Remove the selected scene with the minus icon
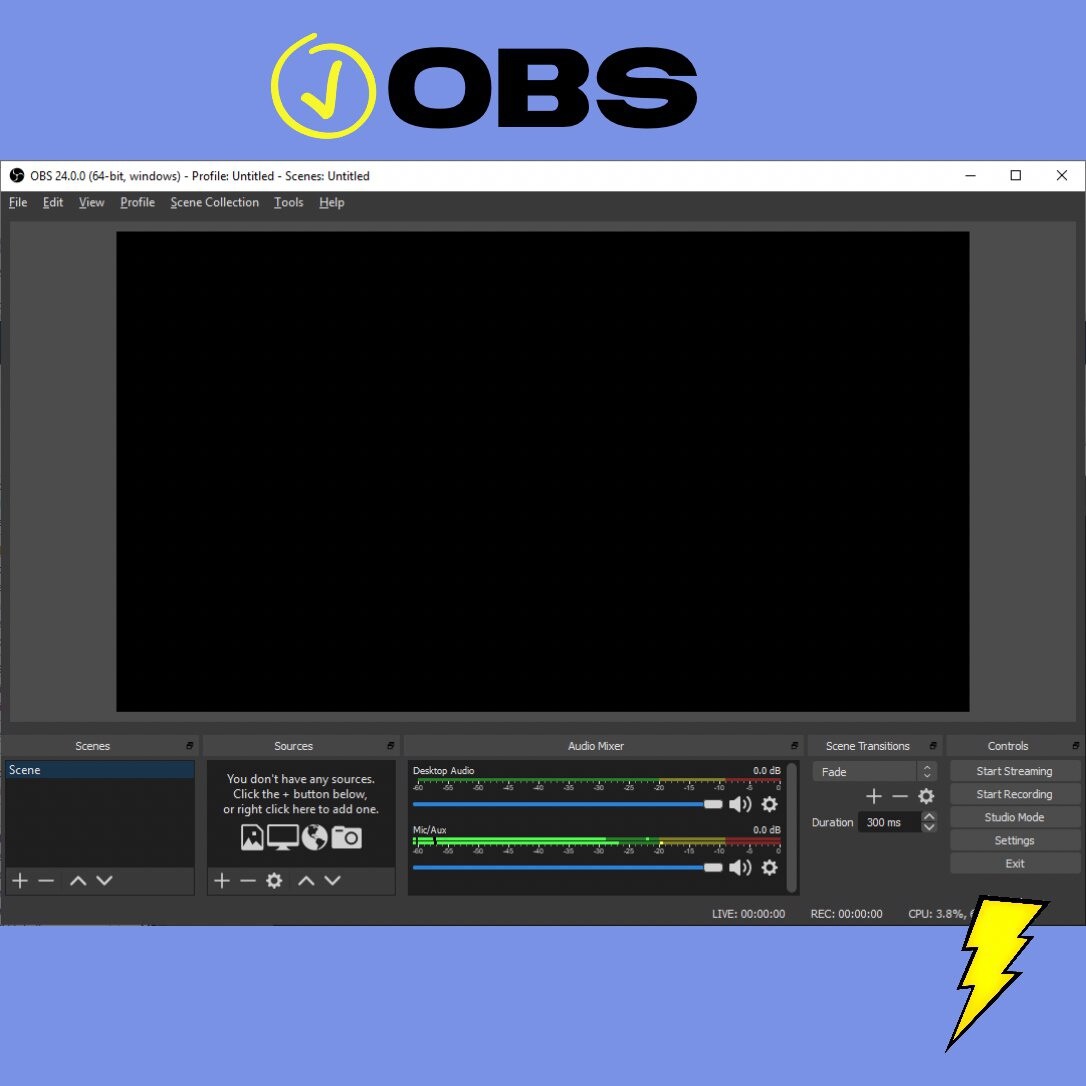This screenshot has width=1086, height=1086. [46, 880]
